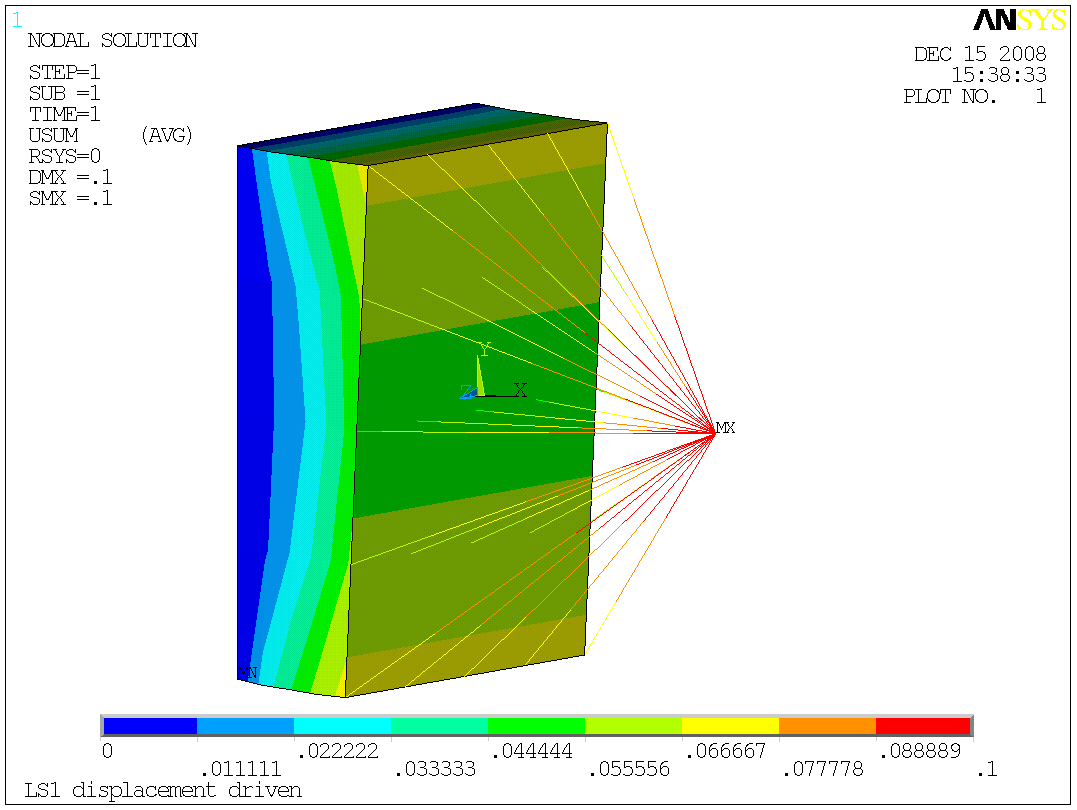
Task: Pick the yellow legend swatch near .066667
Action: (730, 726)
